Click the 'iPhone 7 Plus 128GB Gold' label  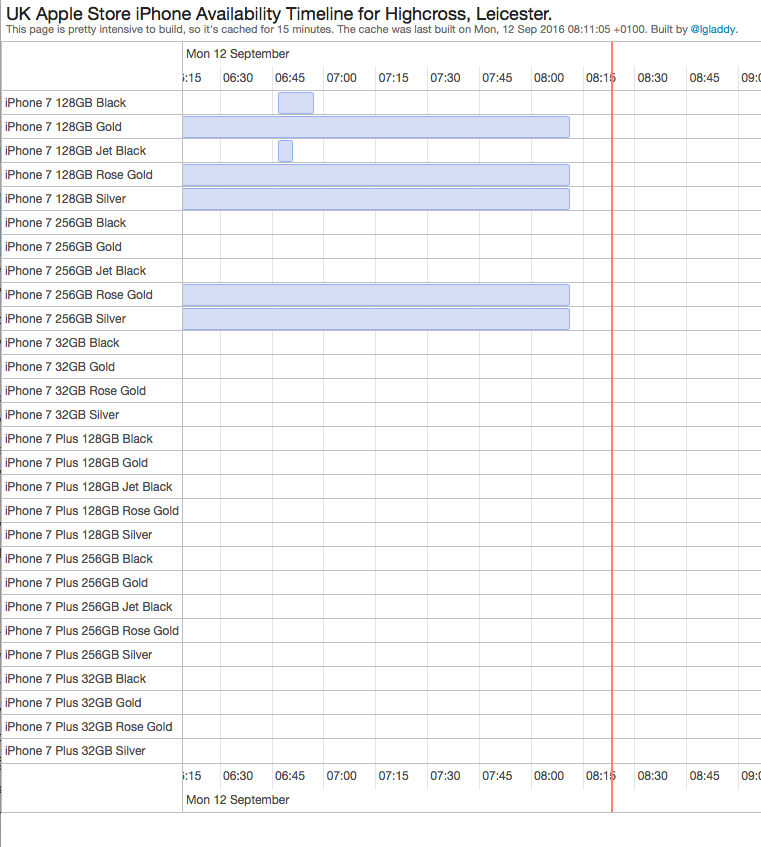[76, 462]
